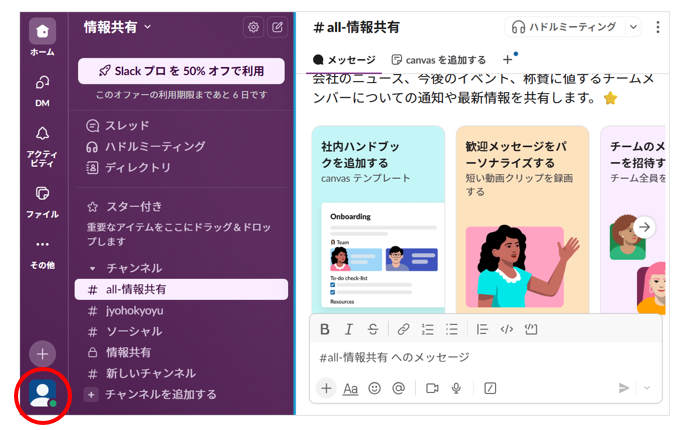
Task: Open the huddle options dropdown arrow
Action: pyautogui.click(x=633, y=27)
